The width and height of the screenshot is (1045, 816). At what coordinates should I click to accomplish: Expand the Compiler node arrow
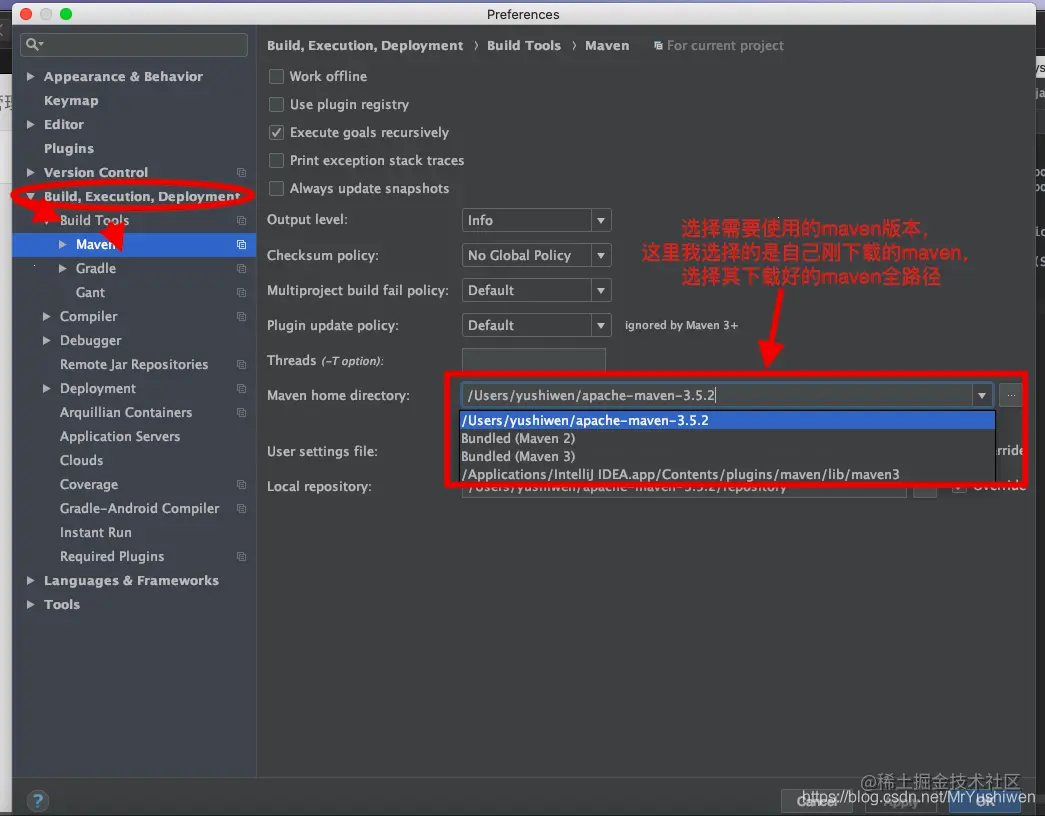[47, 317]
